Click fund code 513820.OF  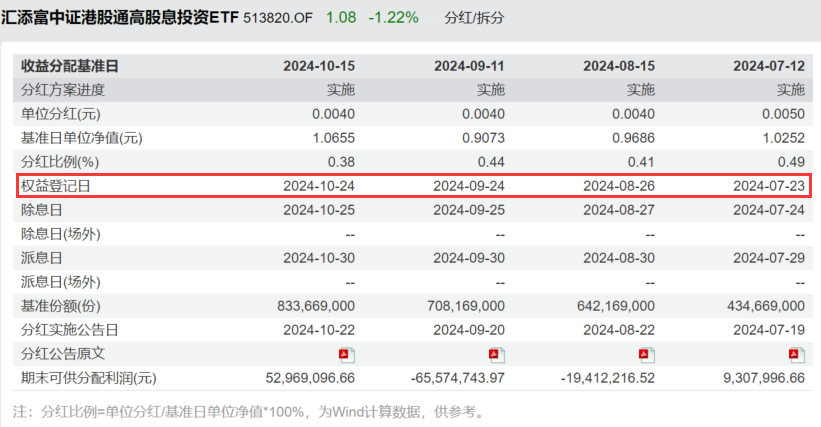[278, 18]
